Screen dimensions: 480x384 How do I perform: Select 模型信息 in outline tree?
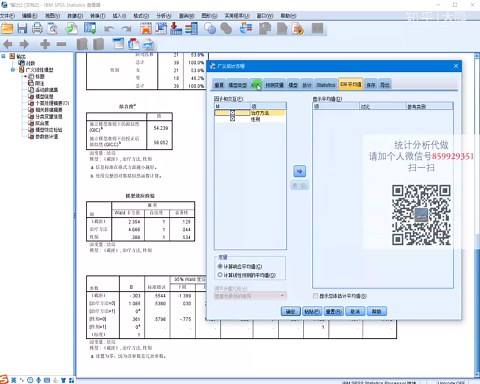[x=44, y=96]
